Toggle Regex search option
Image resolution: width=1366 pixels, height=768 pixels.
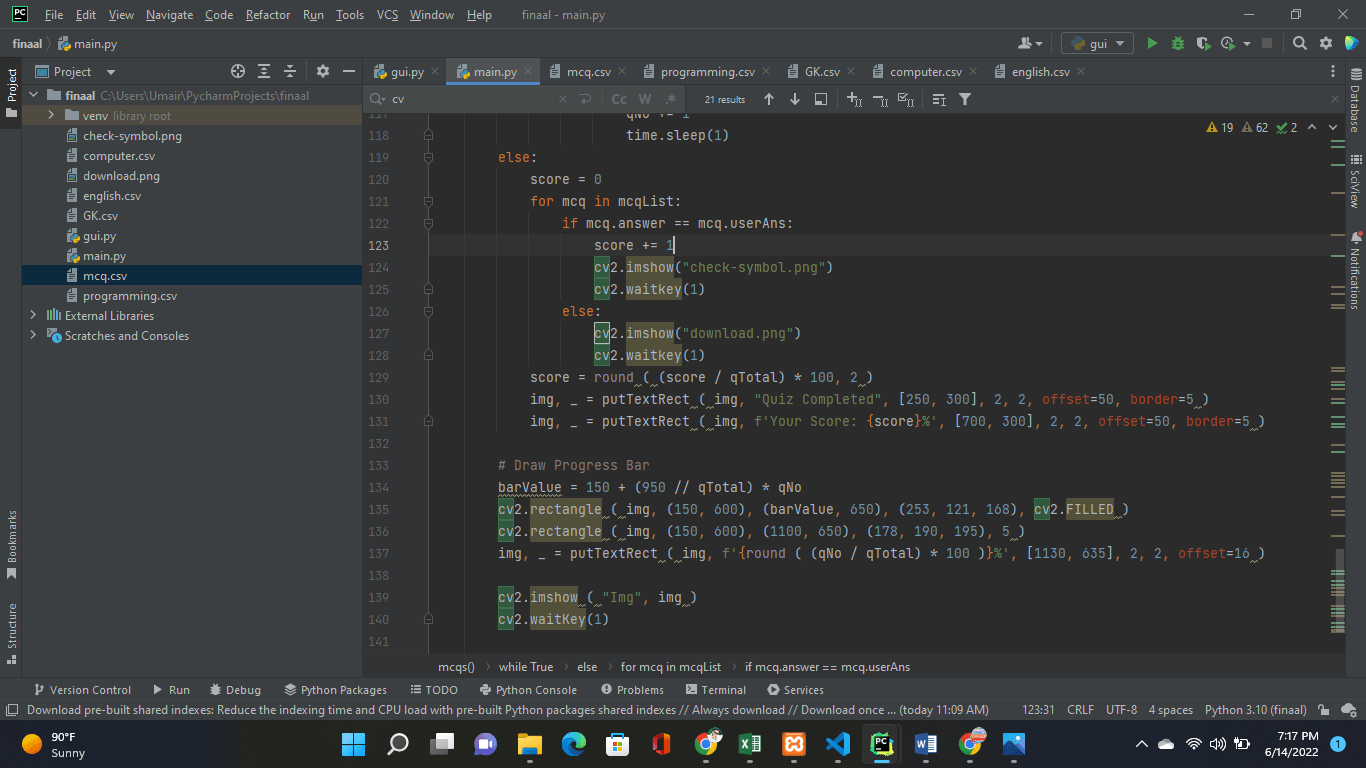click(x=671, y=99)
